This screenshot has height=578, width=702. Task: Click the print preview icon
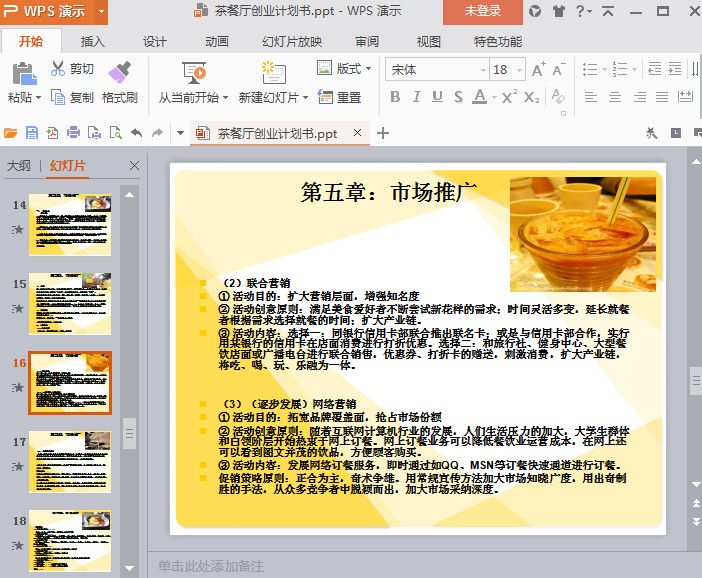(x=116, y=133)
